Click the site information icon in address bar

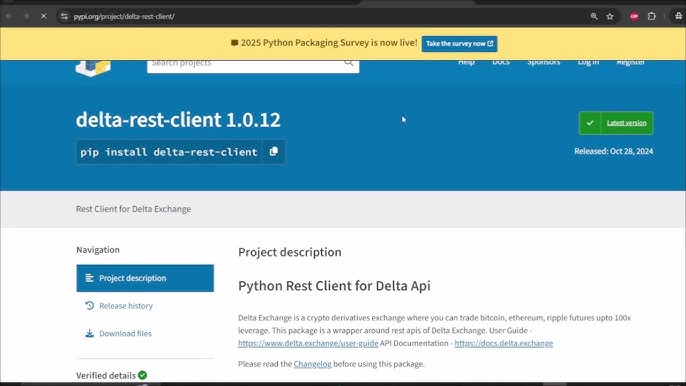pyautogui.click(x=64, y=16)
